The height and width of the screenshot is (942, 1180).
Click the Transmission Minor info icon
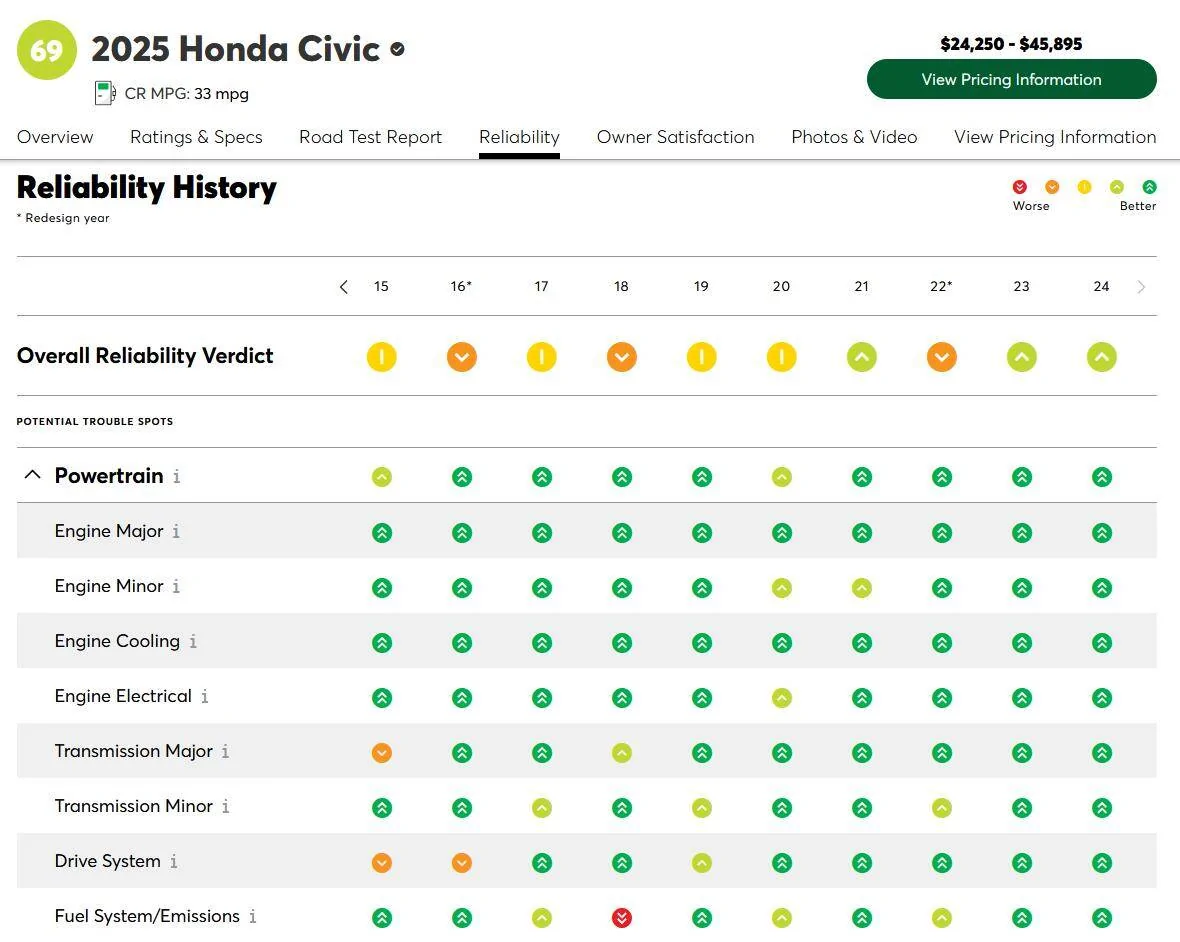point(225,806)
